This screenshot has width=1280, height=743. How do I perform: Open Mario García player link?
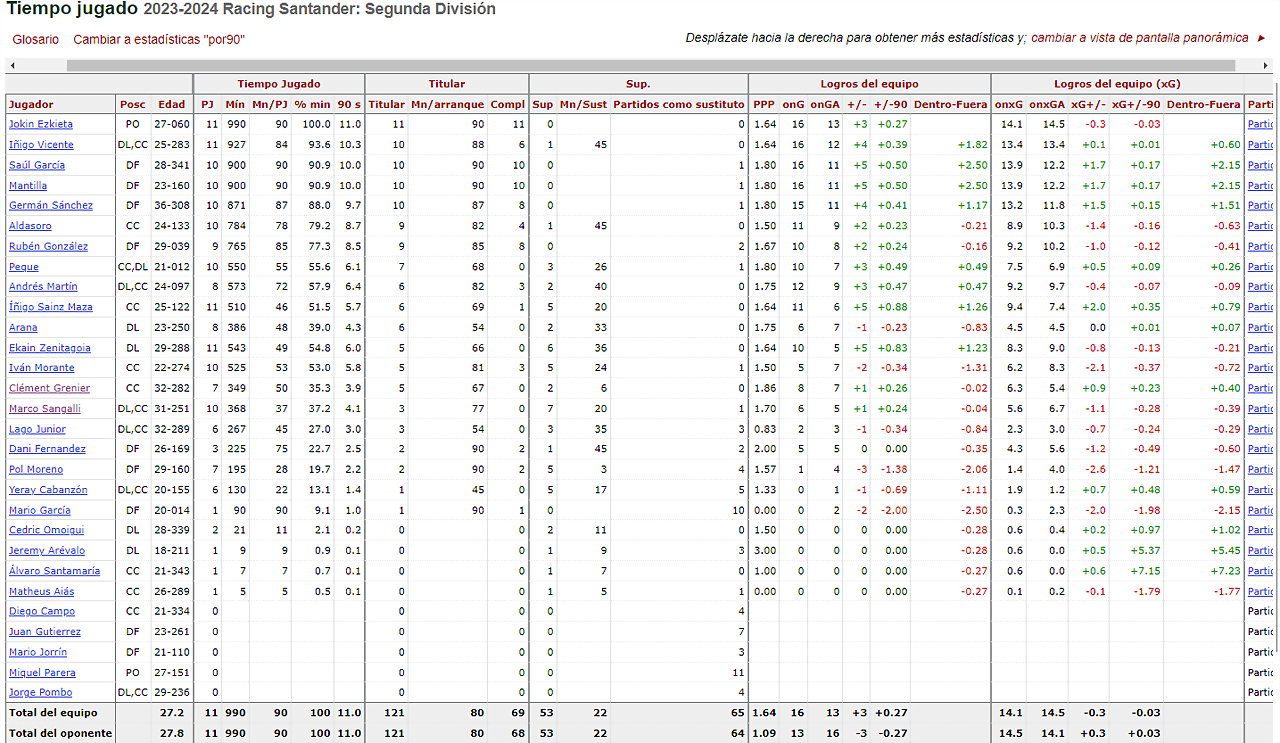pos(40,510)
